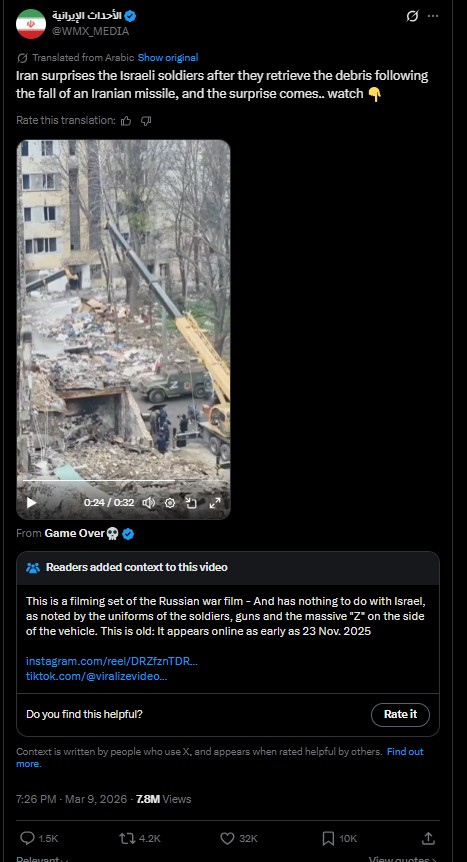Thumbs down the translation rating
Image resolution: width=467 pixels, height=862 pixels.
click(146, 121)
